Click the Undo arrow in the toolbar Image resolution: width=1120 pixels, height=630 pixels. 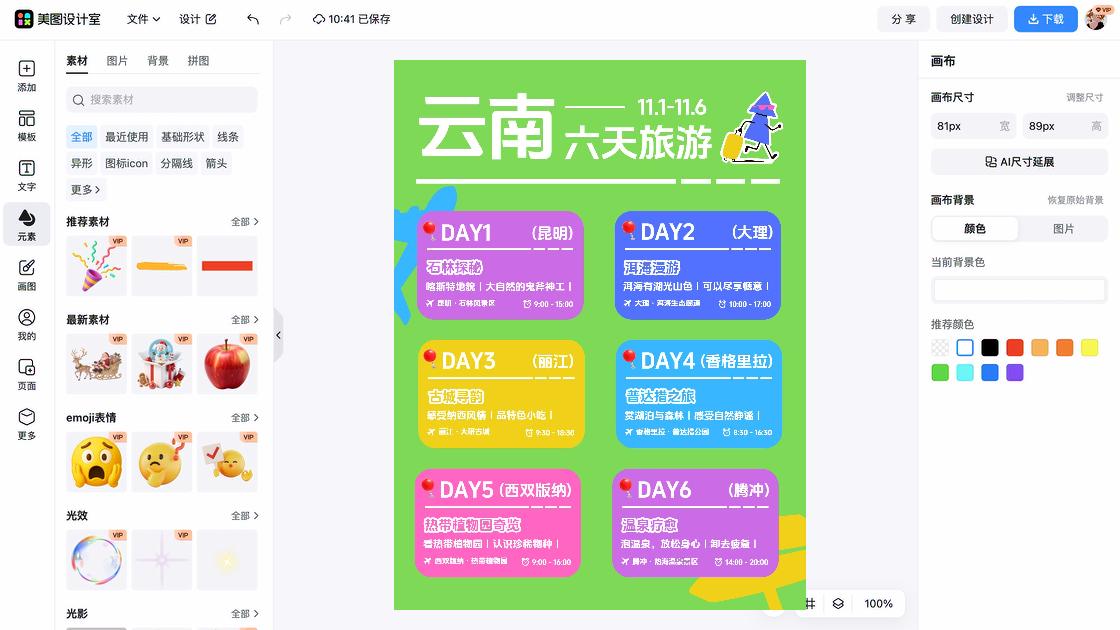251,18
